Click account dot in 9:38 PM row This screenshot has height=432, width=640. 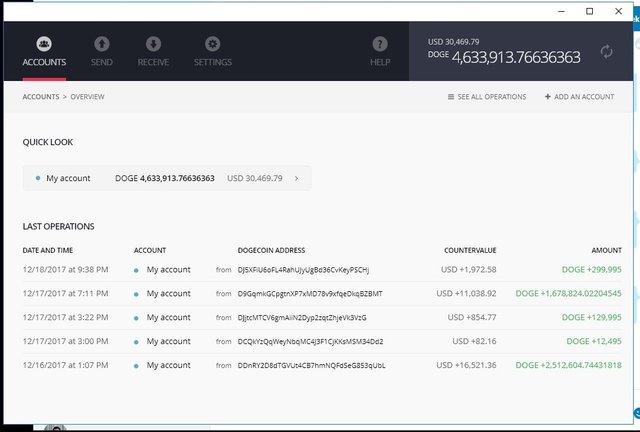[136, 270]
